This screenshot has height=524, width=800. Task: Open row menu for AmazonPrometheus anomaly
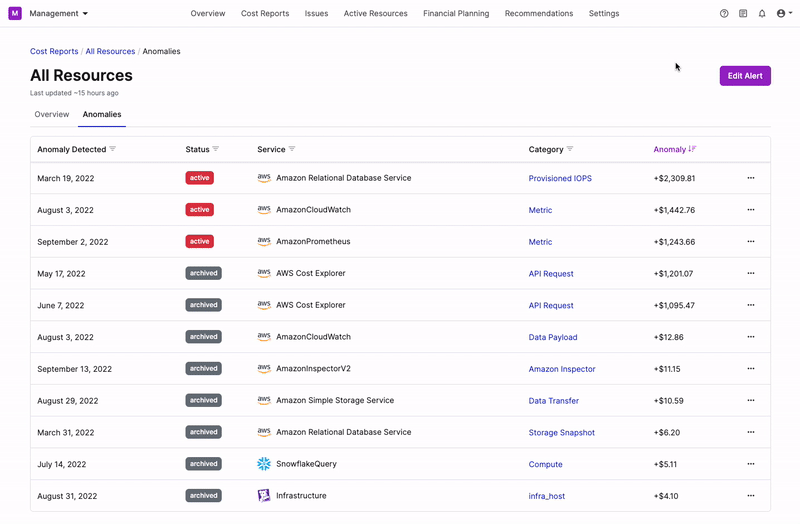click(x=751, y=241)
